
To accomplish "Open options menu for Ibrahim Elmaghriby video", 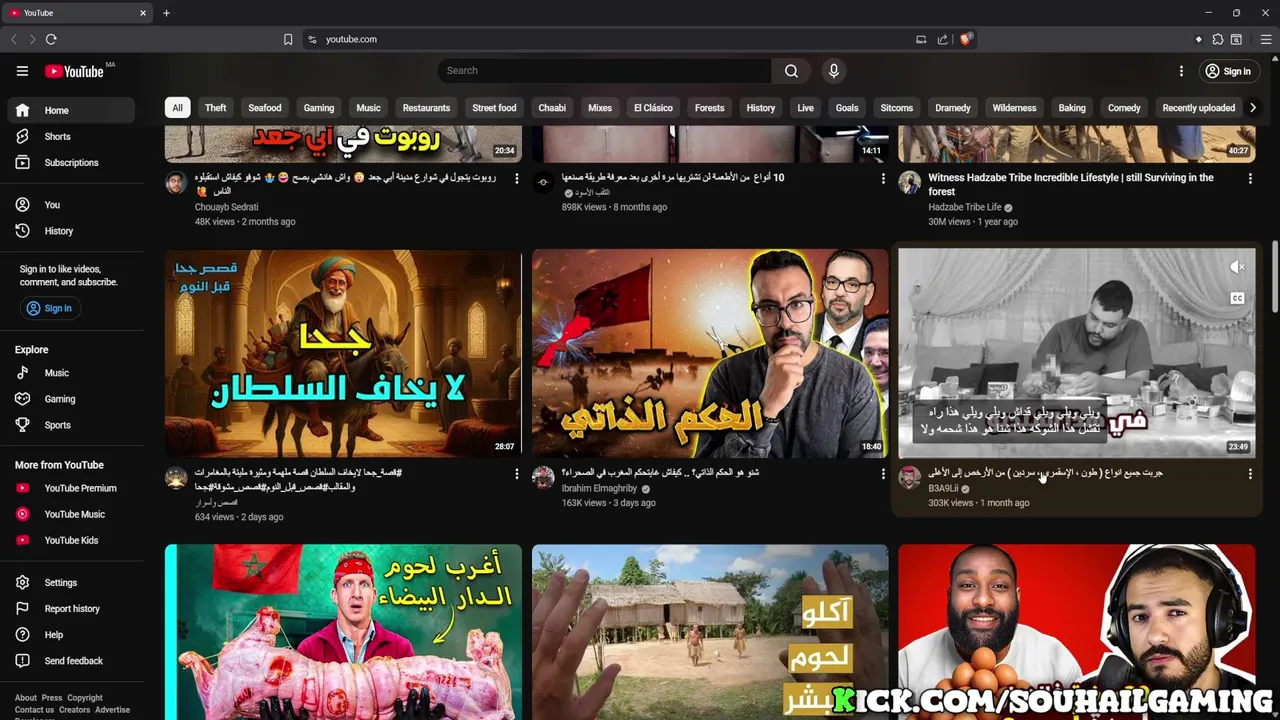I will click(x=883, y=474).
